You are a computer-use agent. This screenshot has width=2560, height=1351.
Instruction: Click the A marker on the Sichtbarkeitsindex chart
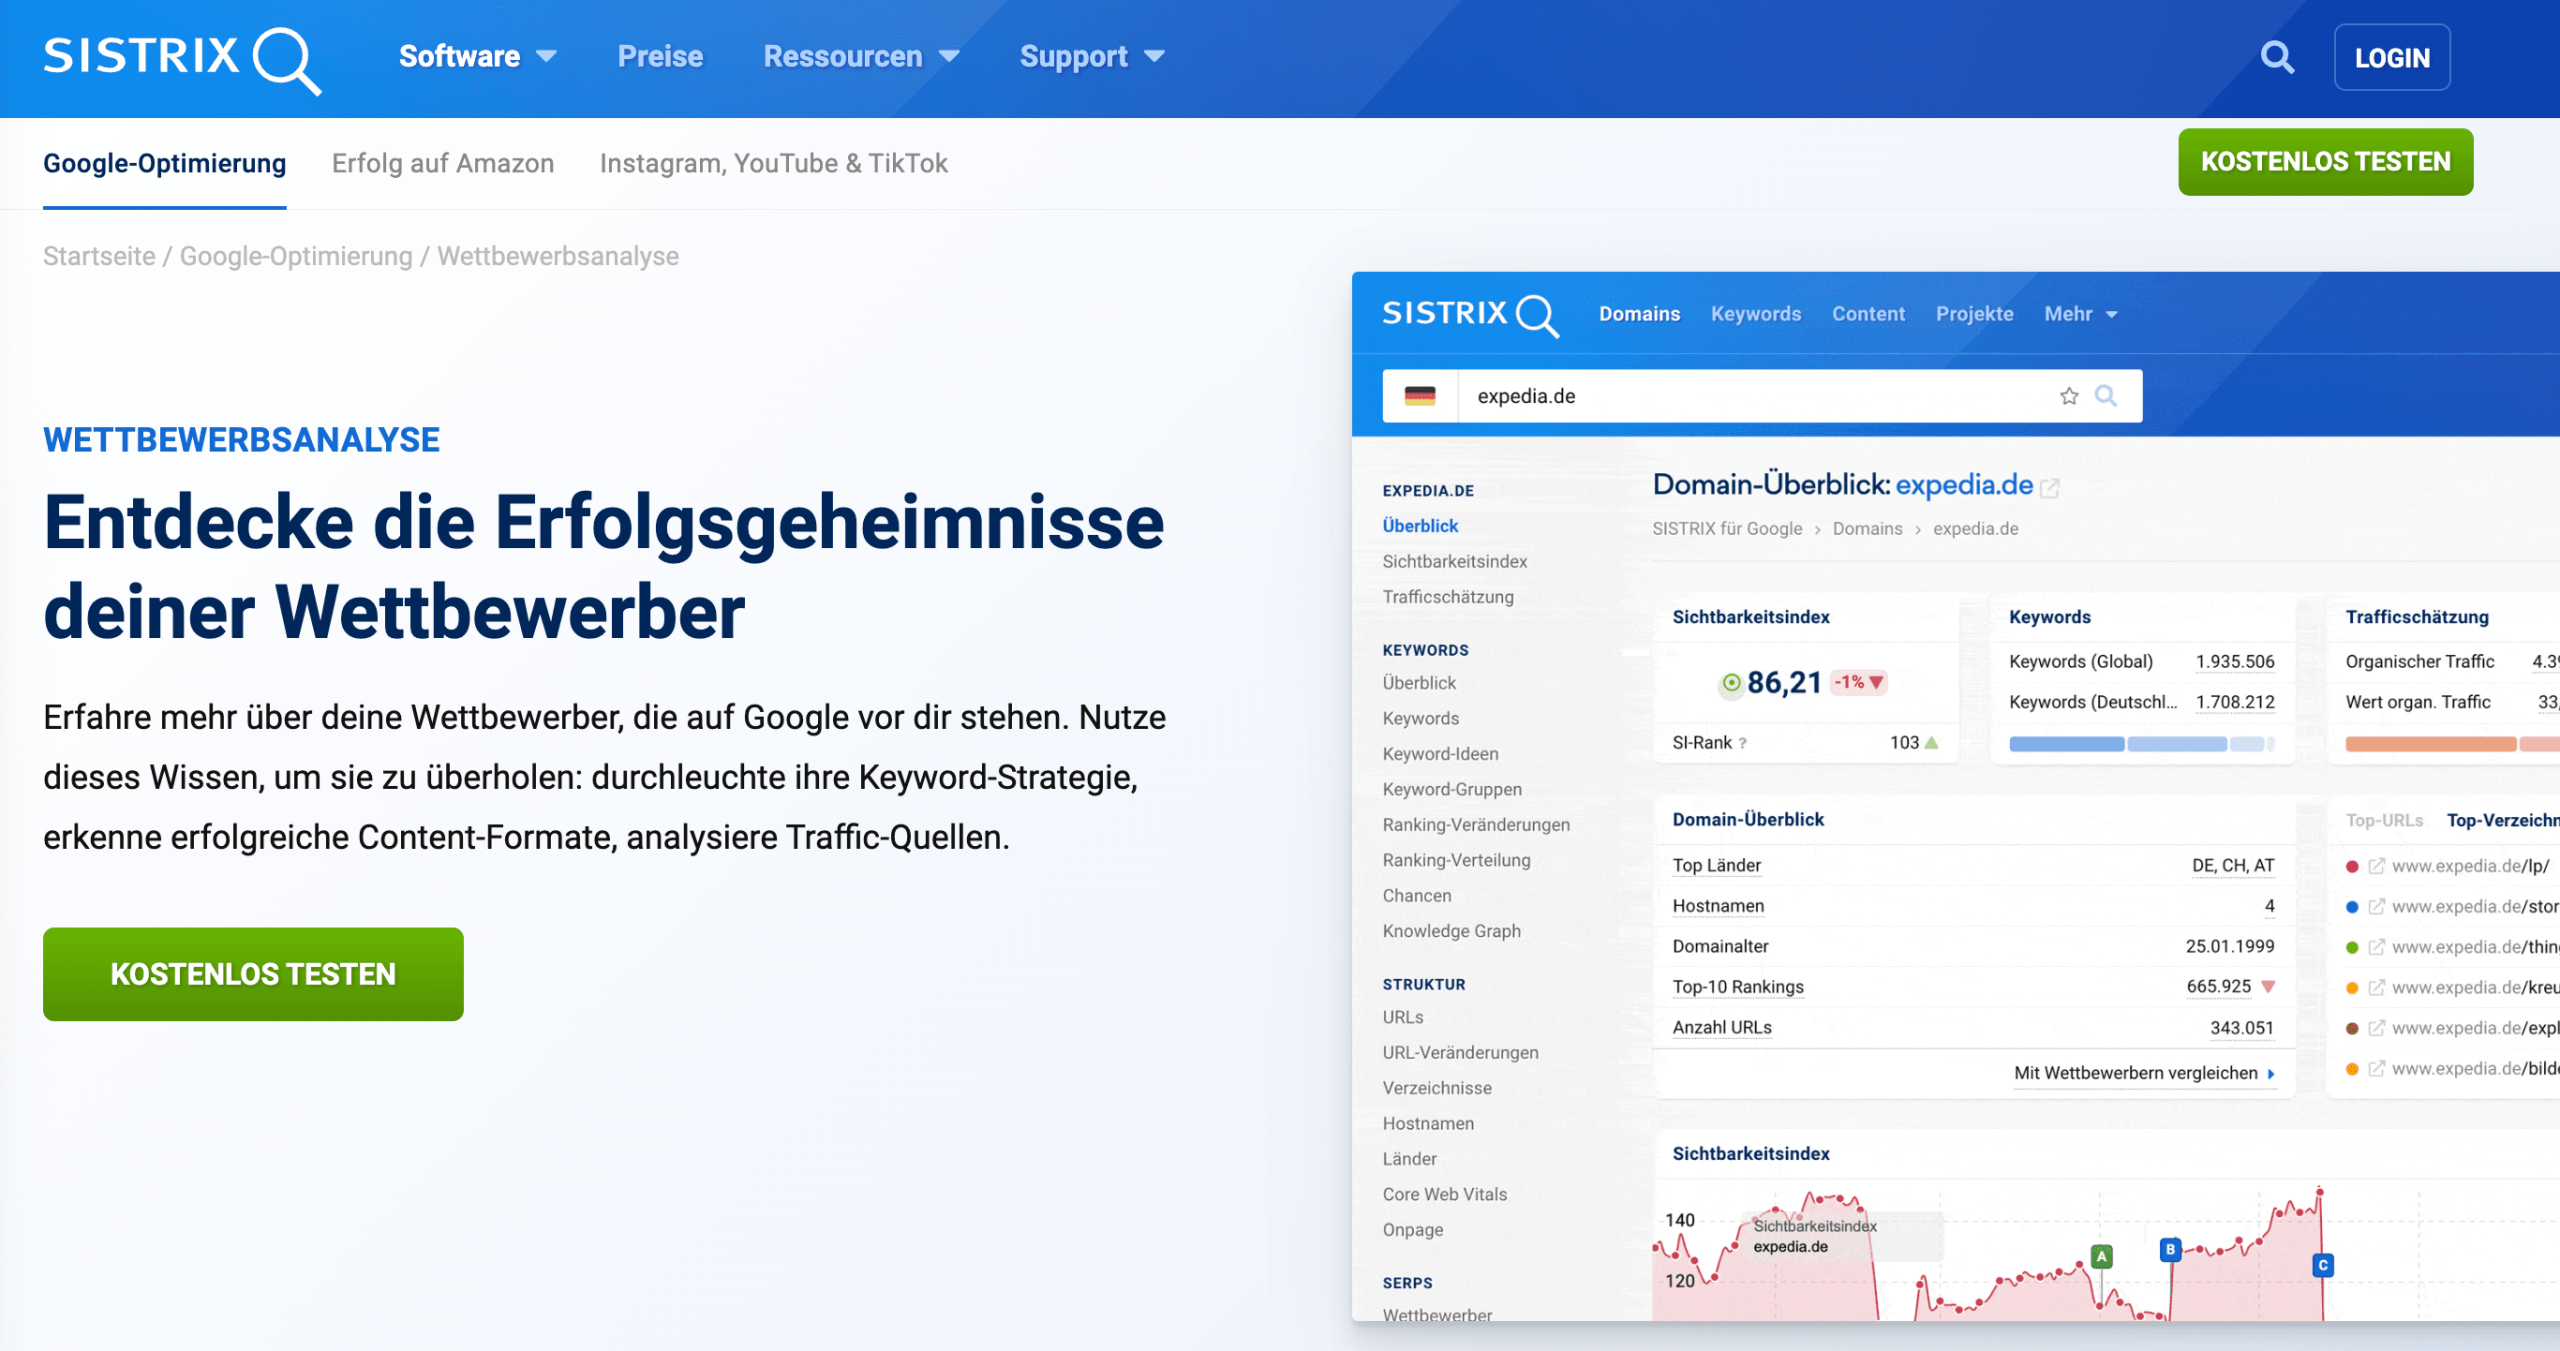pos(2102,1256)
